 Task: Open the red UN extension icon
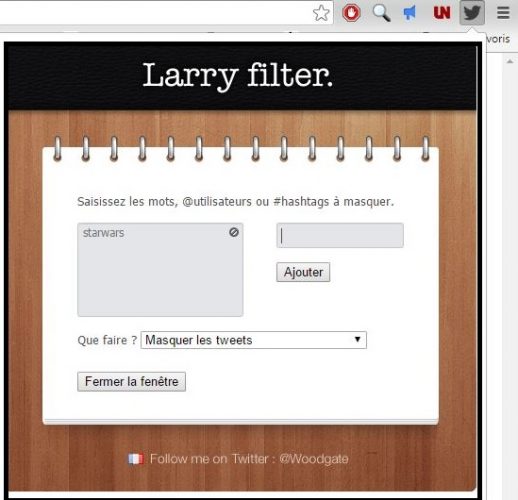(x=442, y=13)
